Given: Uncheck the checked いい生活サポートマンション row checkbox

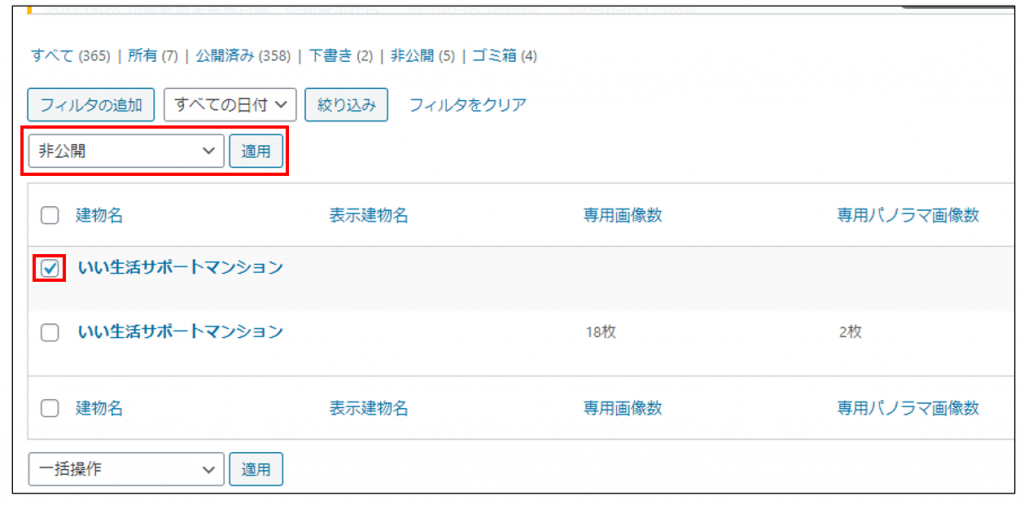Looking at the screenshot, I should point(50,268).
